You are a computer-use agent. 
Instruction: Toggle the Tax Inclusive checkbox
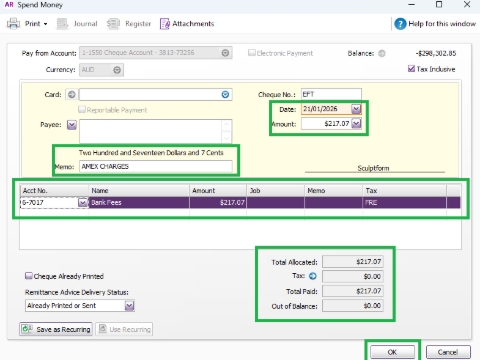pos(411,69)
